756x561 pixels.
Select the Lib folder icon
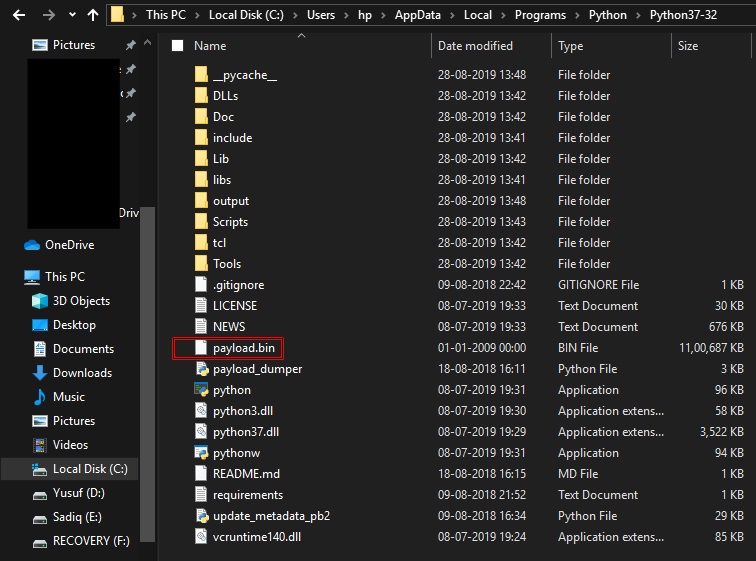[202, 159]
